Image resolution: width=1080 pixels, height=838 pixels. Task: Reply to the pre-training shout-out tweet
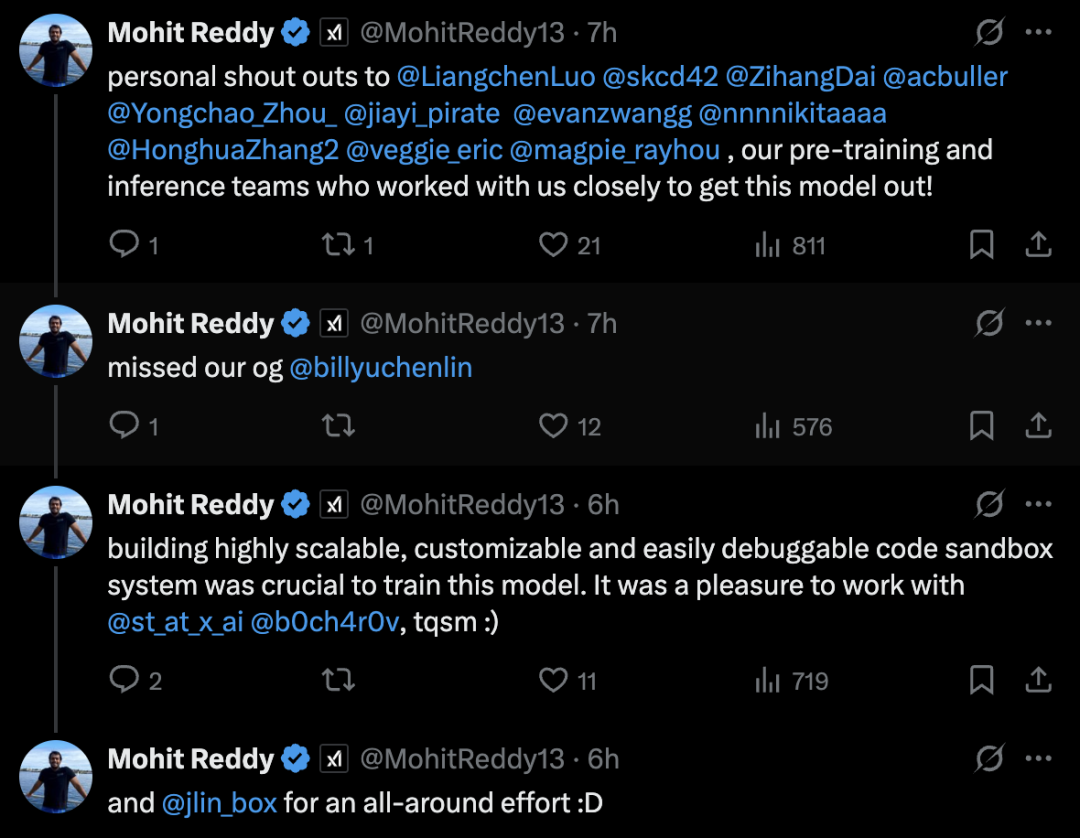(x=124, y=244)
